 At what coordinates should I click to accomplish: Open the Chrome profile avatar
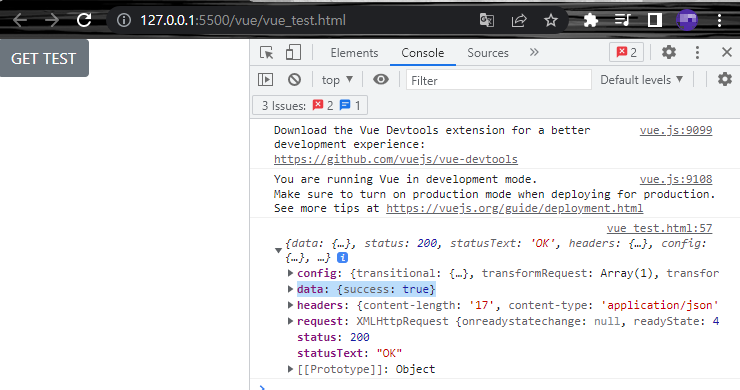point(687,20)
